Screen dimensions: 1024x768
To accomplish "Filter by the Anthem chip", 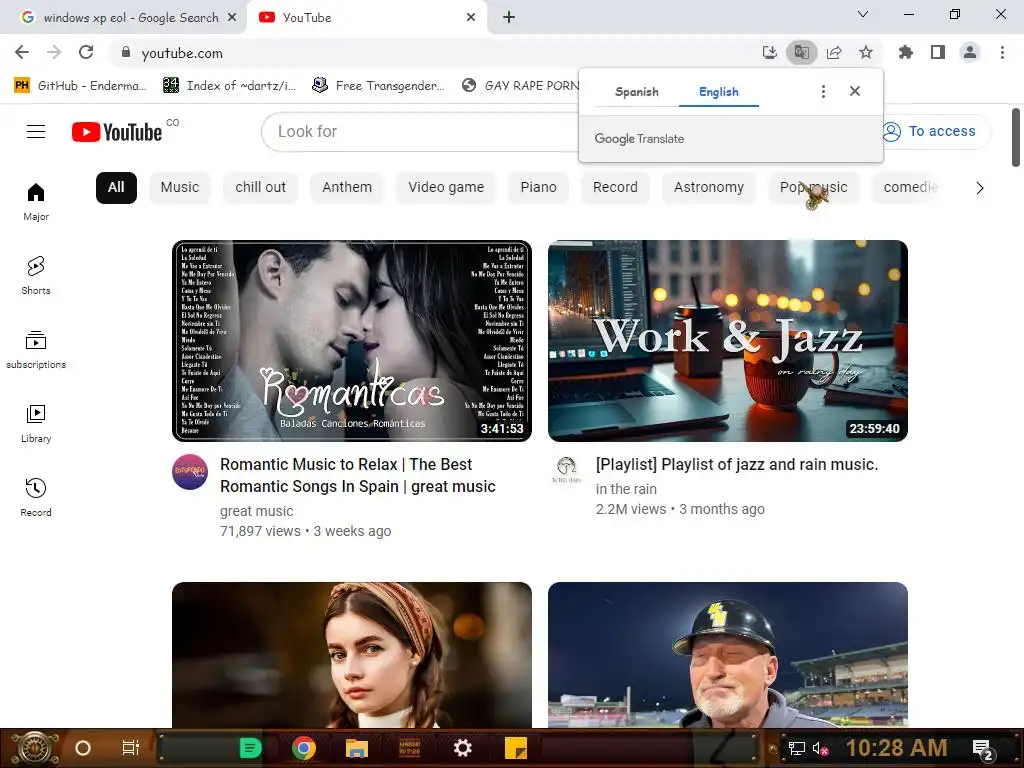I will pos(347,187).
